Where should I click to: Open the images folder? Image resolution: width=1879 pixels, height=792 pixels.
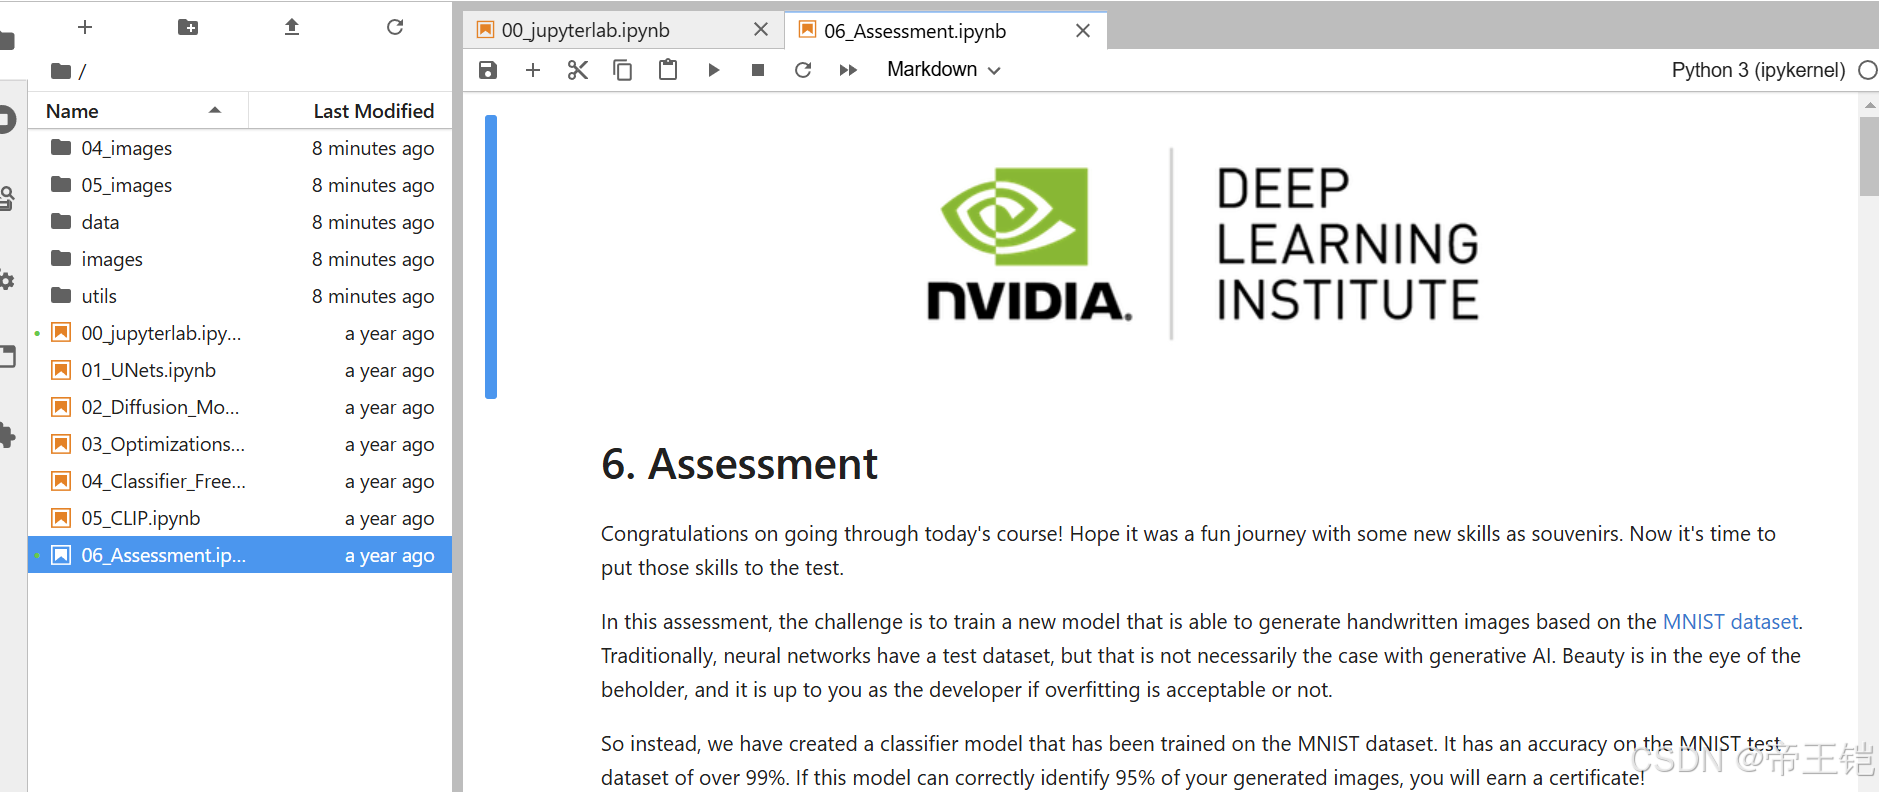pos(240,259)
